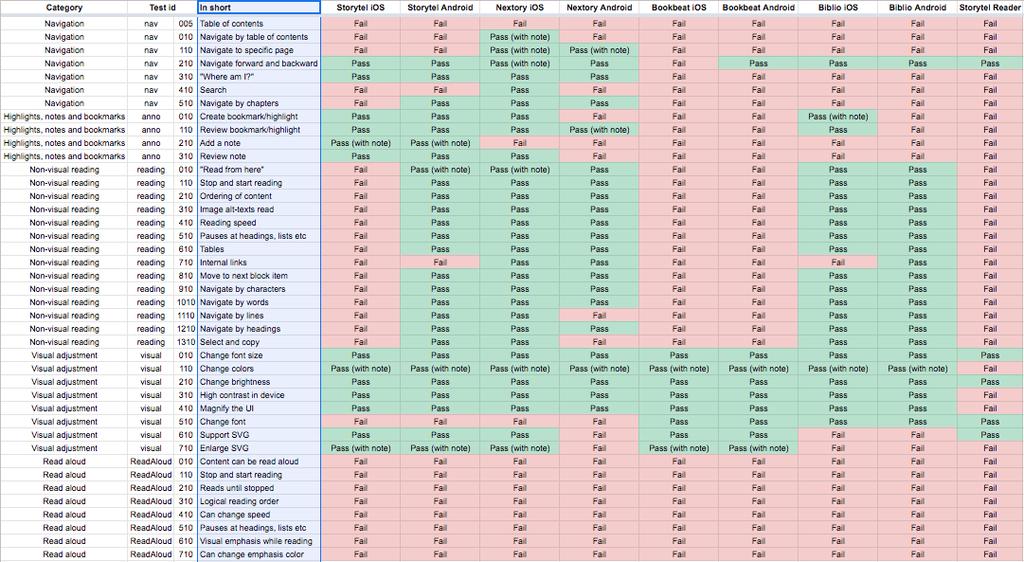Select Nextory Android 'Fail' in 'Navigate by lines' row
Screen dimensions: 1024x562
coord(600,316)
